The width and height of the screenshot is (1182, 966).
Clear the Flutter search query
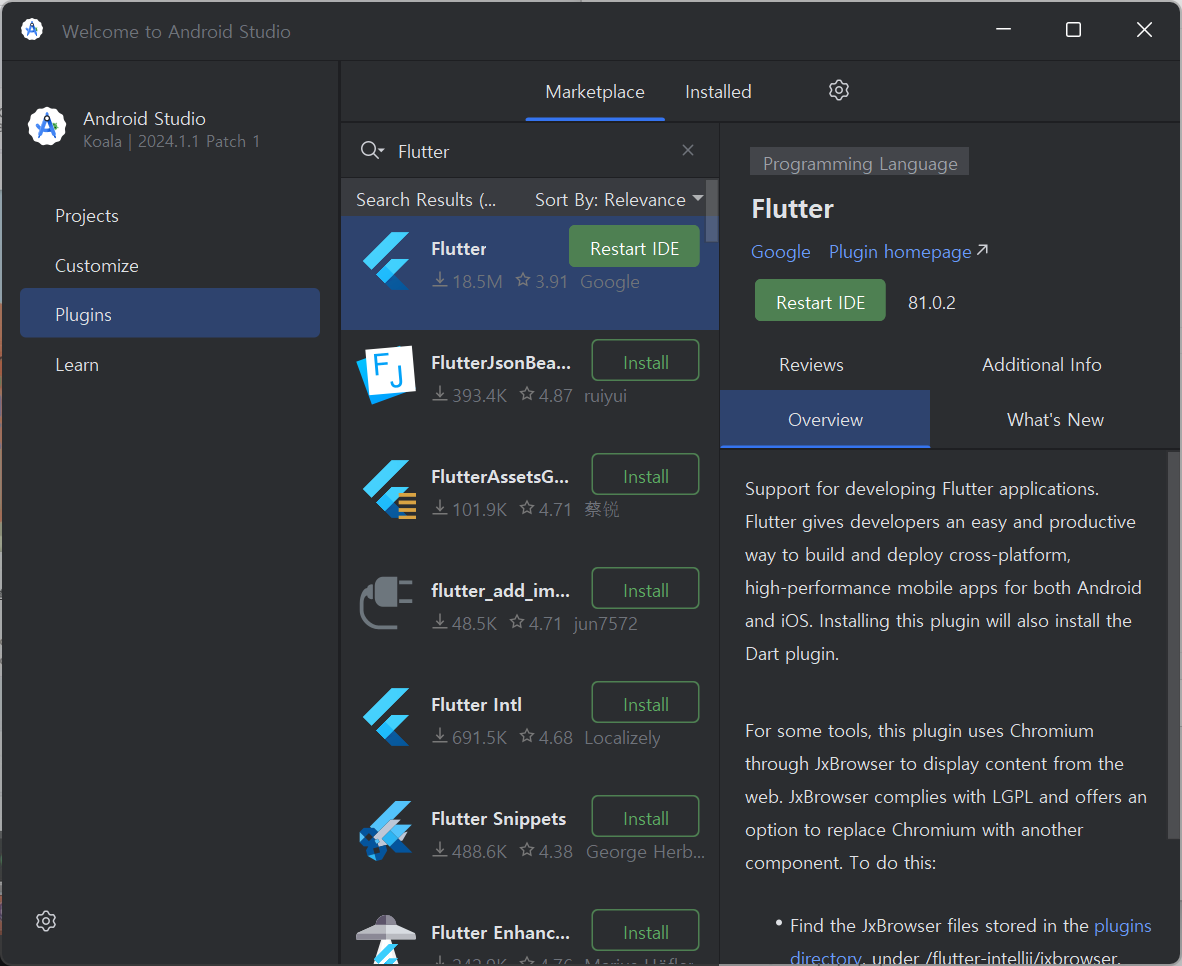687,150
